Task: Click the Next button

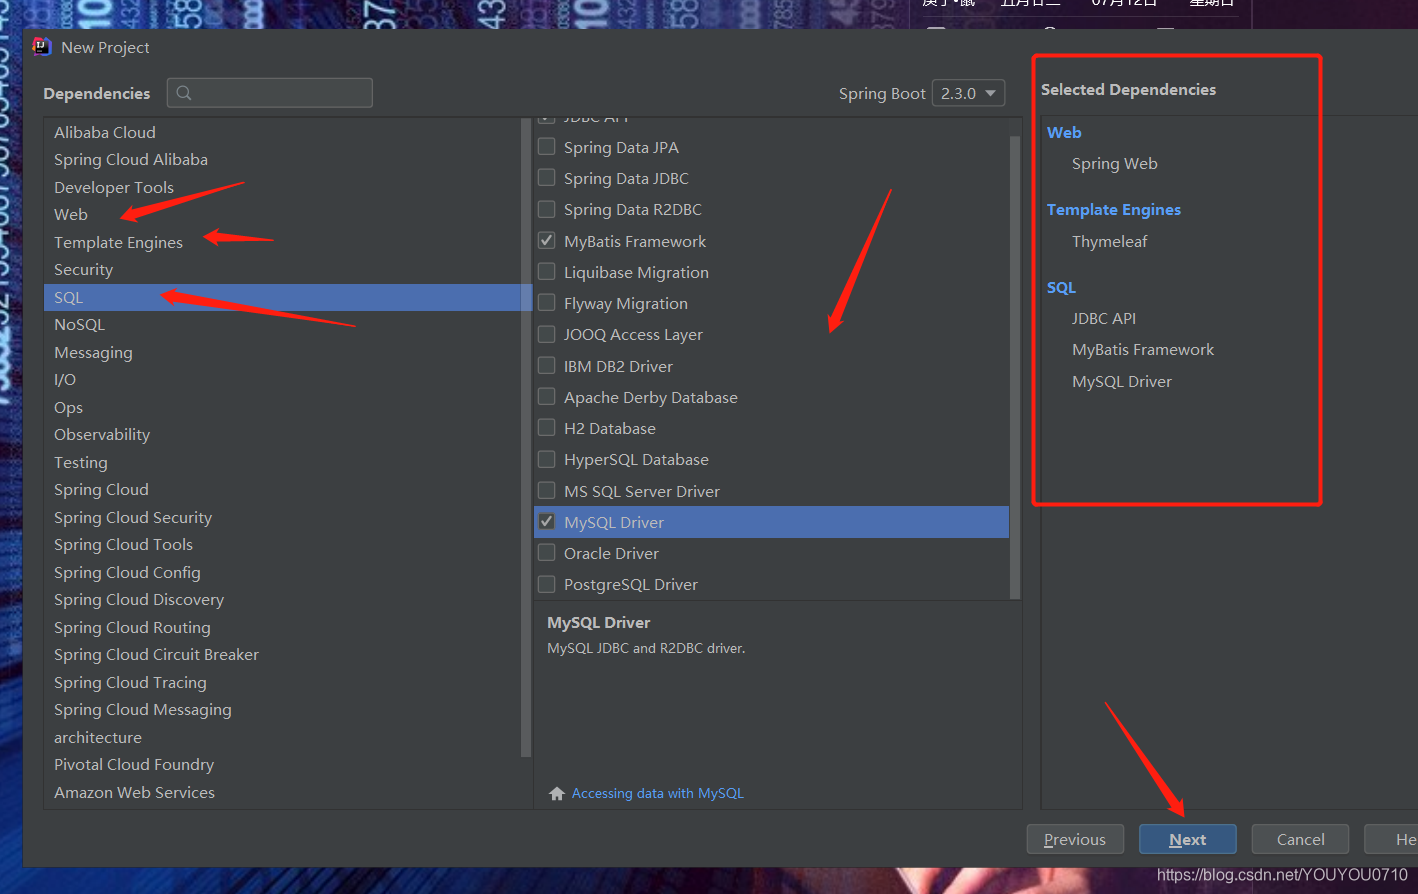Action: pyautogui.click(x=1187, y=839)
